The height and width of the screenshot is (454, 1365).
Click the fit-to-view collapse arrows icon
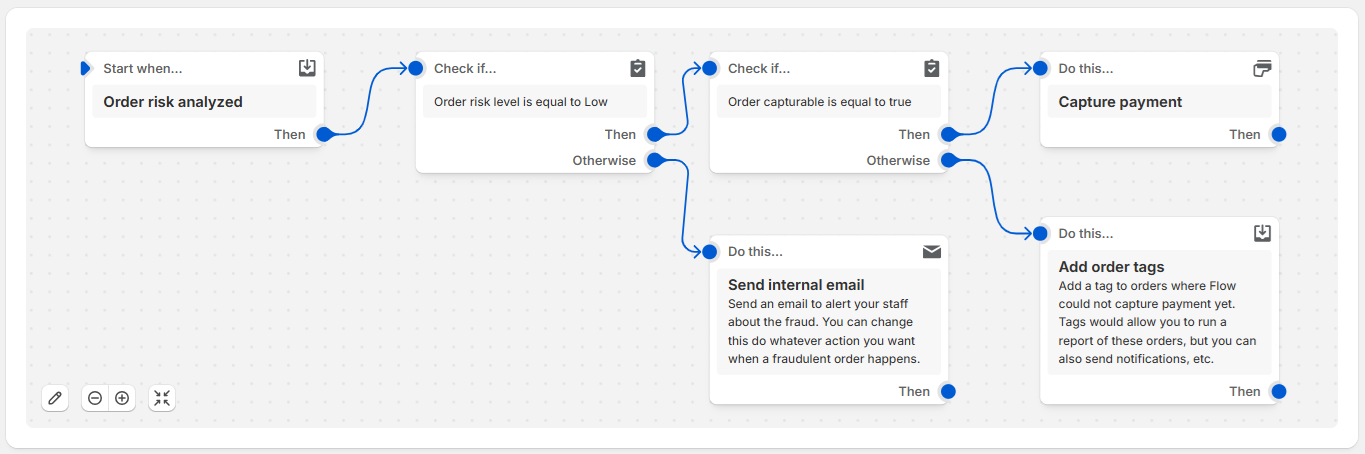(x=162, y=398)
